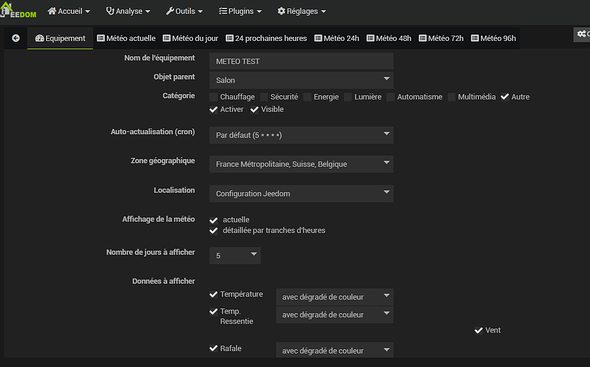Click the Nom de l'équipement field
The image size is (590, 367).
(301, 61)
